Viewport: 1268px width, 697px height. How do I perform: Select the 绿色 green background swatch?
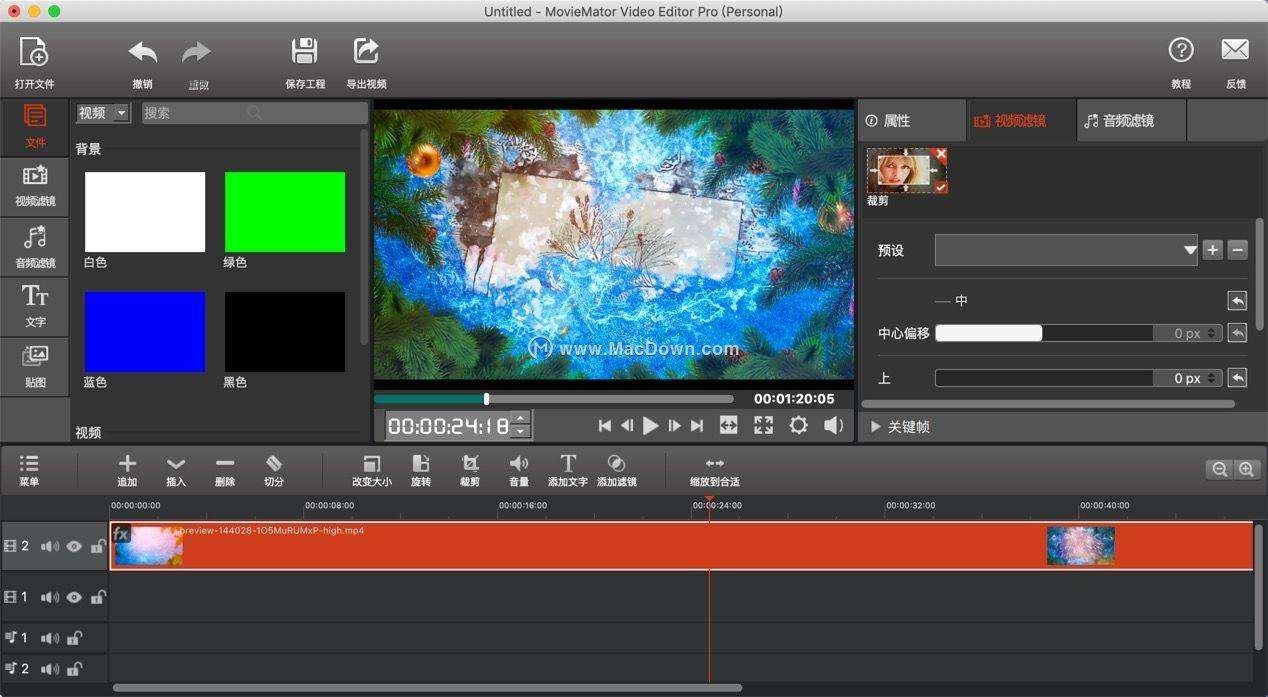point(285,212)
